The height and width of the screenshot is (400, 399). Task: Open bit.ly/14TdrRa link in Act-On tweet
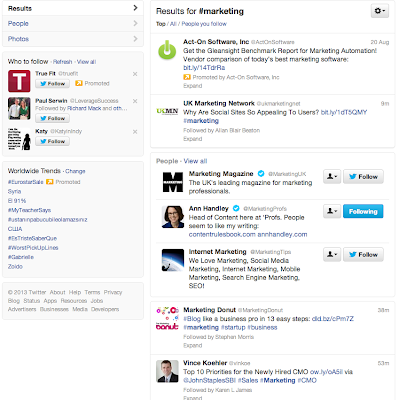[204, 68]
